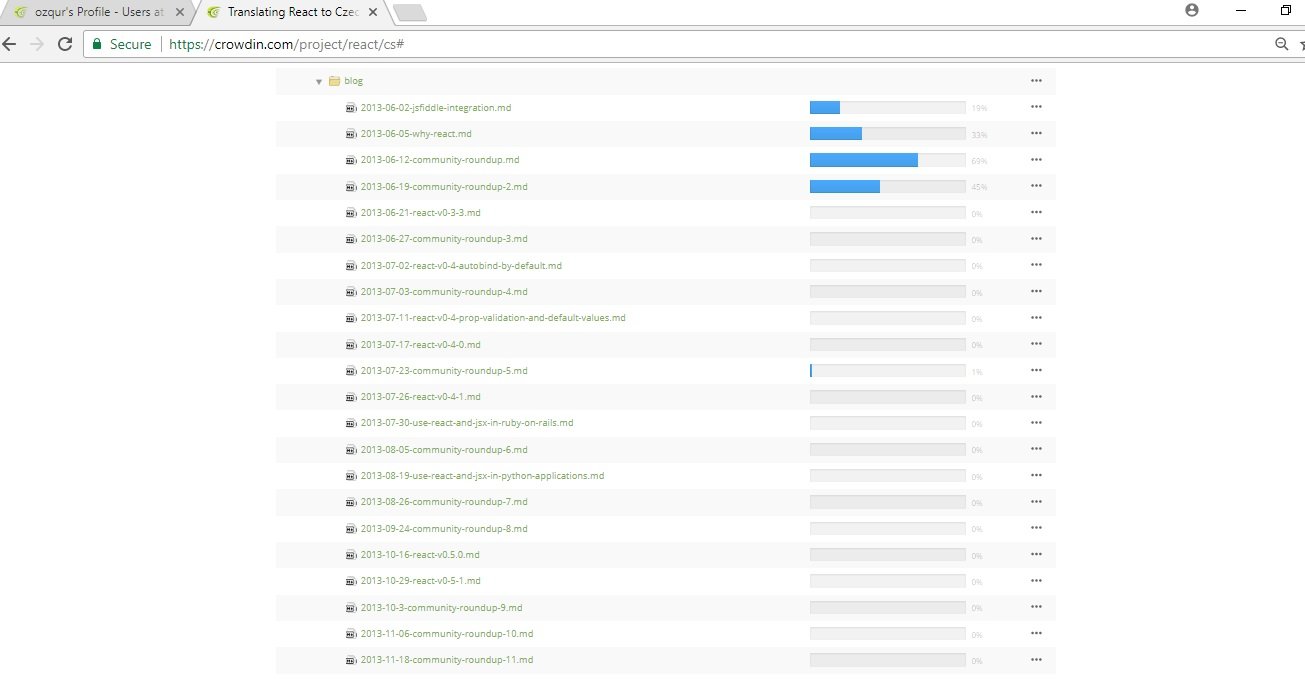Click progress bar of jsfiddle-integration.md file
Image resolution: width=1305 pixels, height=679 pixels.
pos(887,107)
